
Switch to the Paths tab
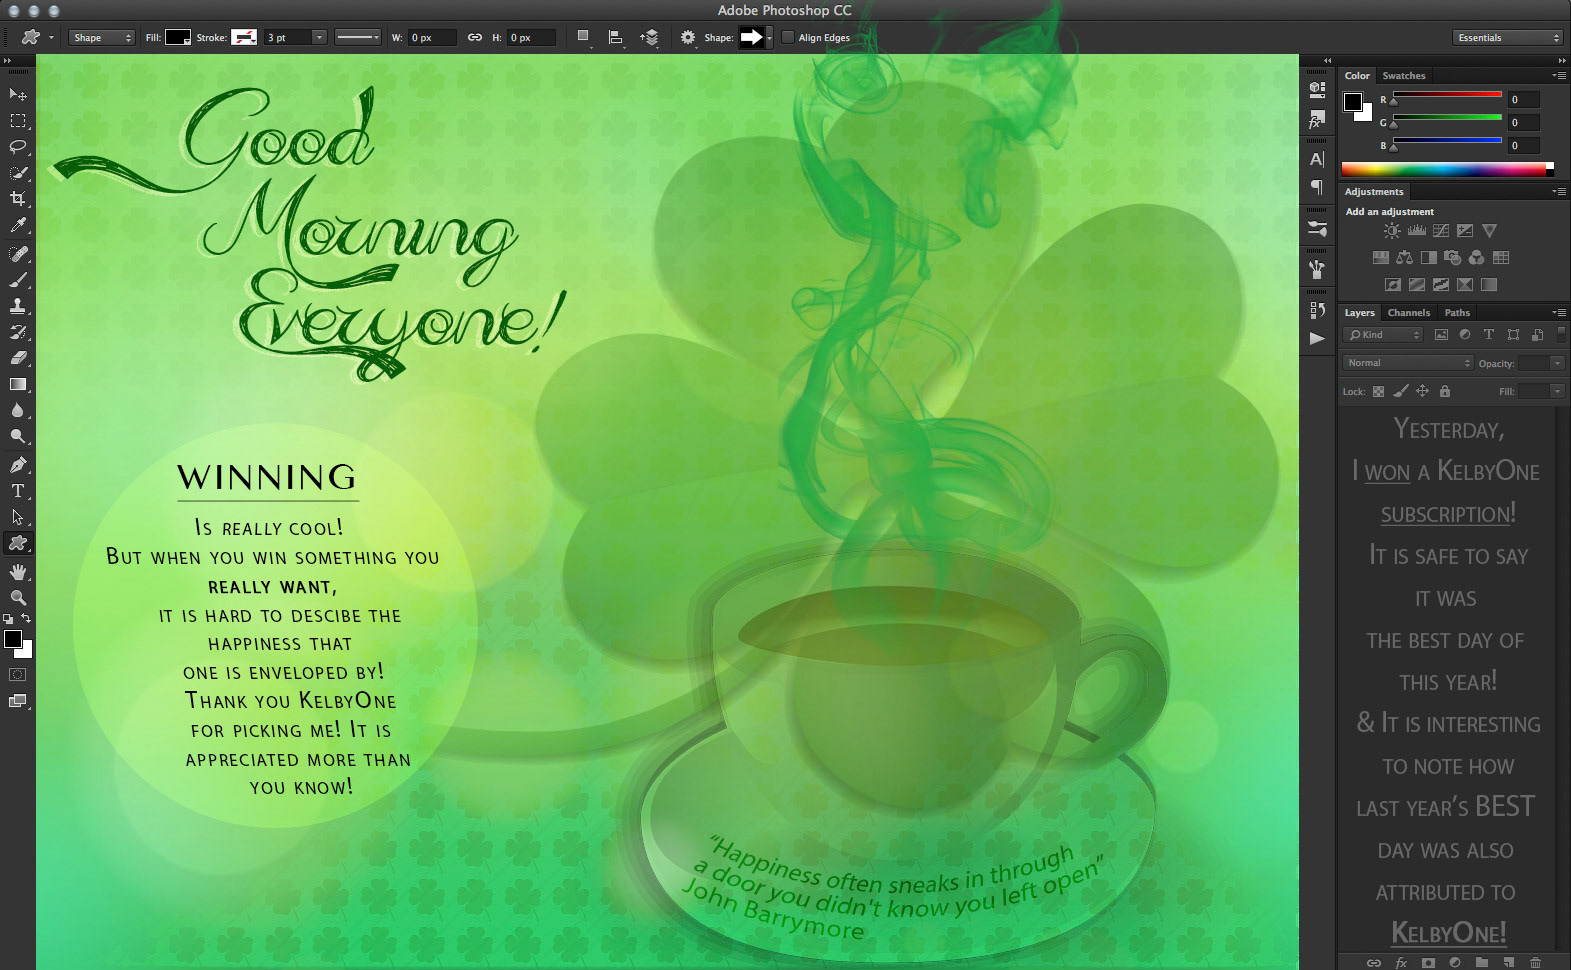(1458, 313)
